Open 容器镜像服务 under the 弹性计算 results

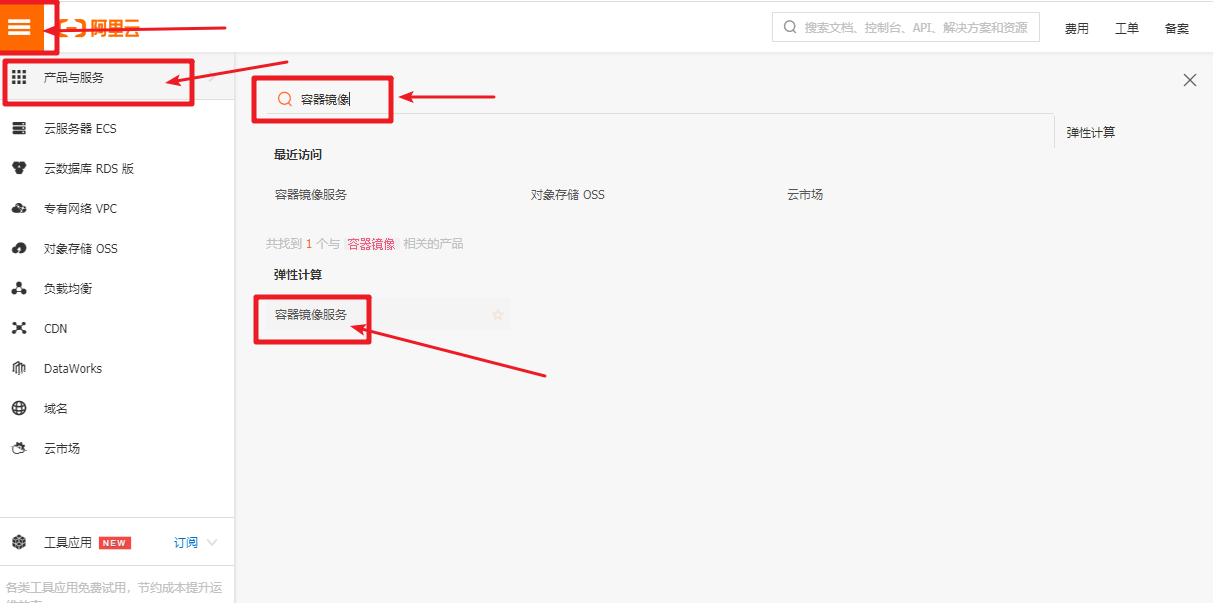pyautogui.click(x=311, y=315)
